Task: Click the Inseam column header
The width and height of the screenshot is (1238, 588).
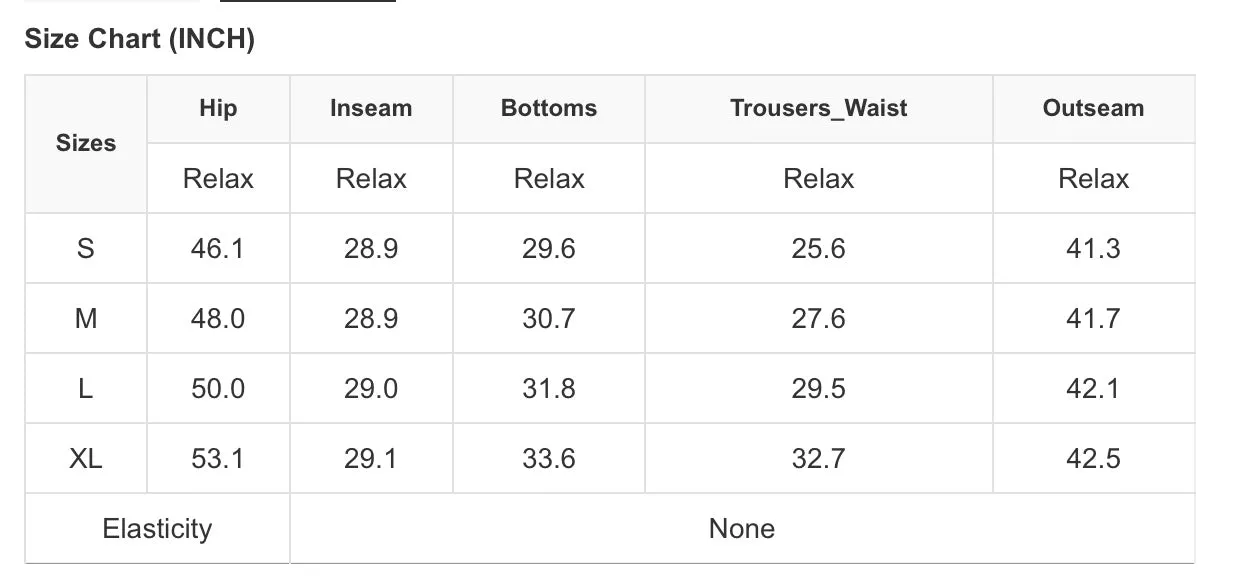Action: (x=371, y=108)
